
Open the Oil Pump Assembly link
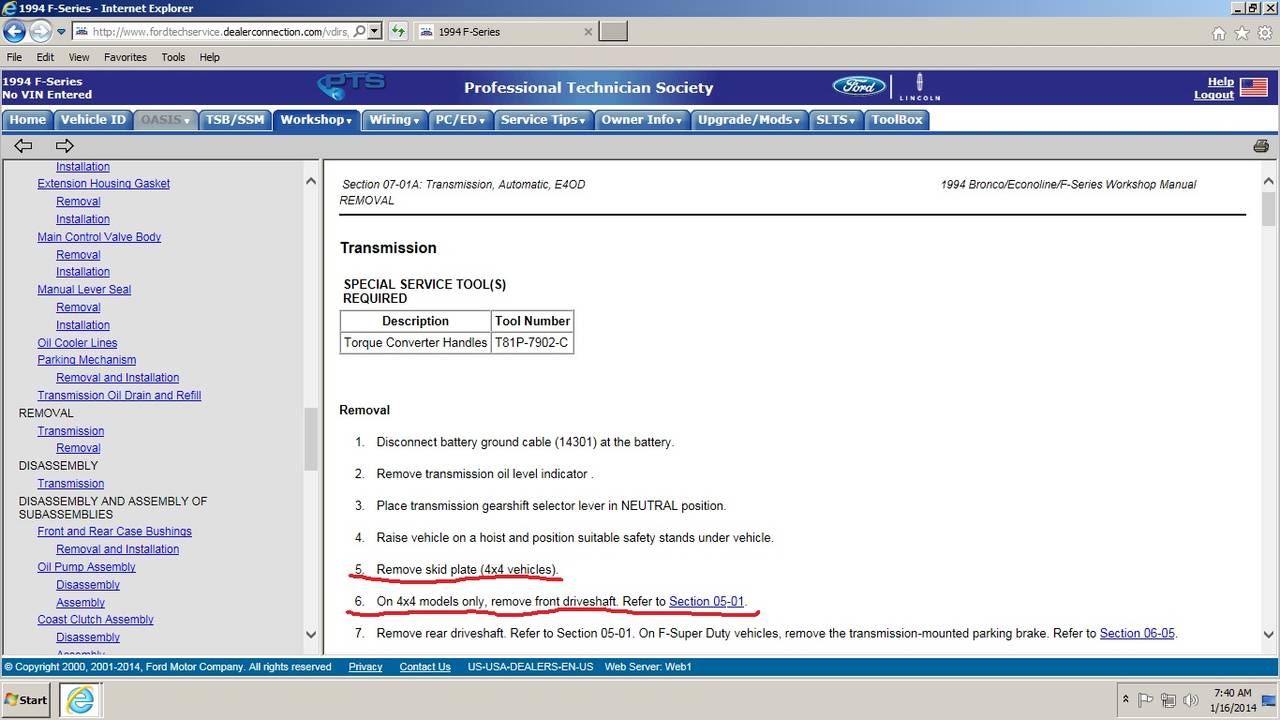pos(86,567)
